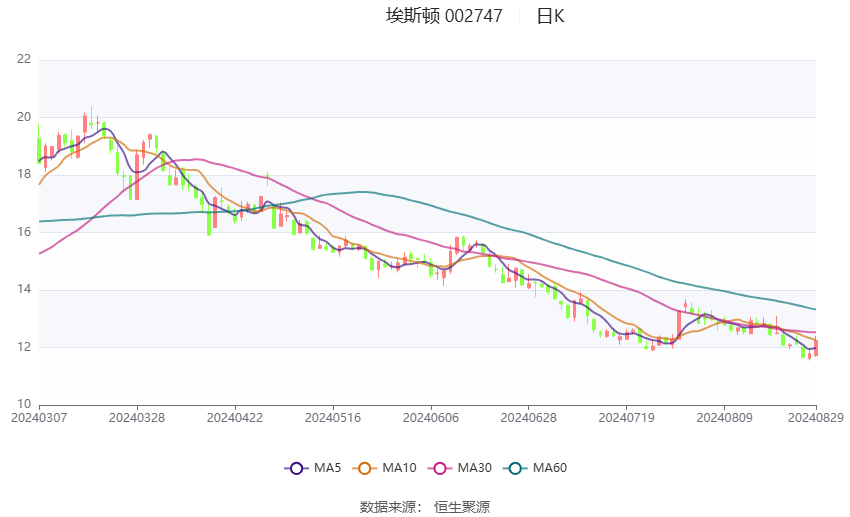Toggle the MA30 legend entry

point(460,468)
